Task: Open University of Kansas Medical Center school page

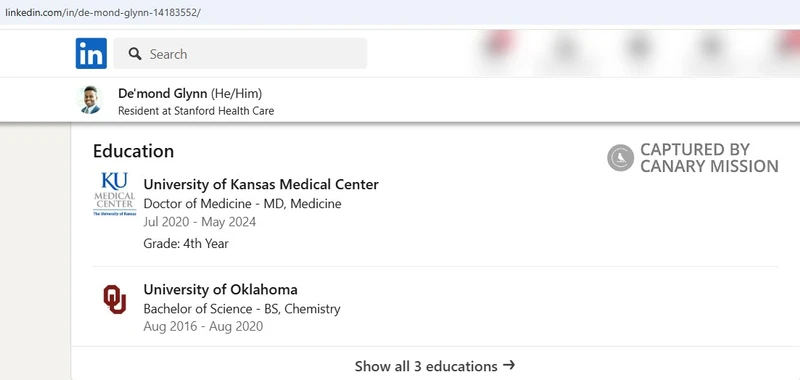Action: (x=261, y=184)
